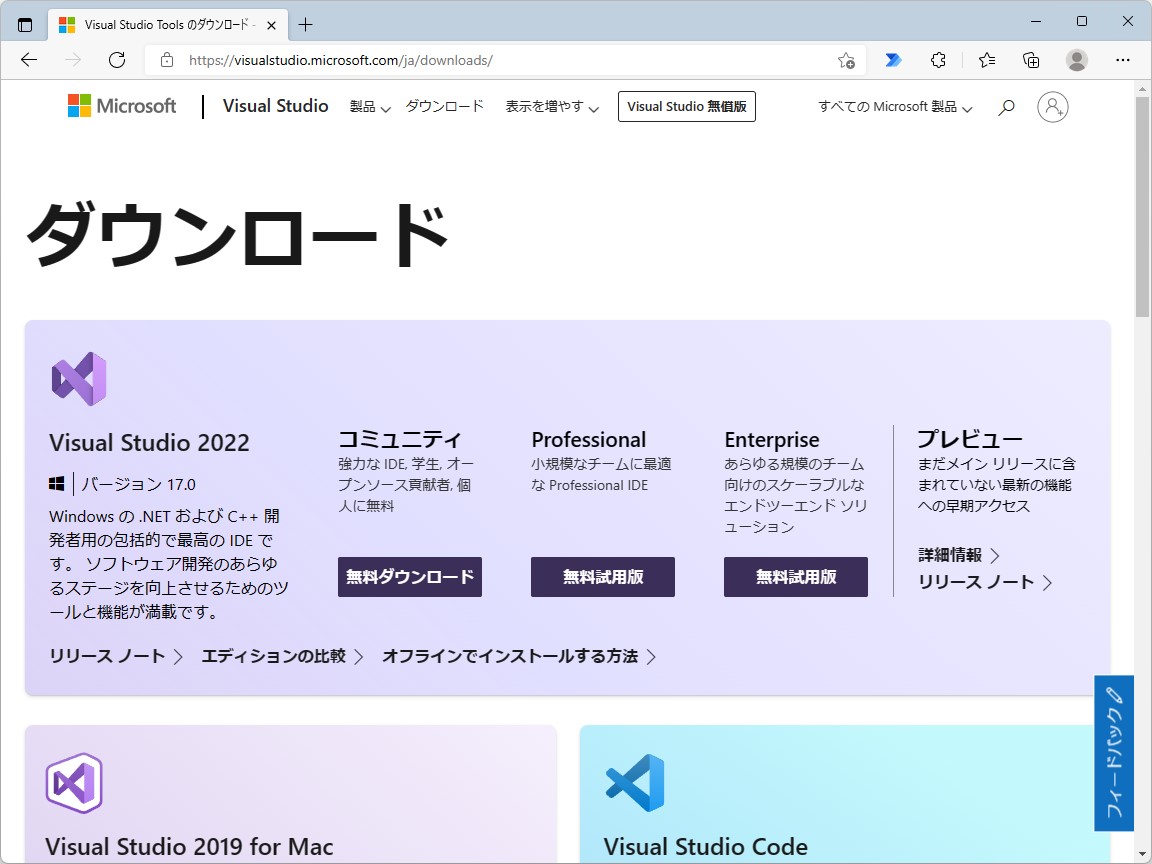1152x864 pixels.
Task: Add this page to favorites via star icon
Action: (845, 60)
